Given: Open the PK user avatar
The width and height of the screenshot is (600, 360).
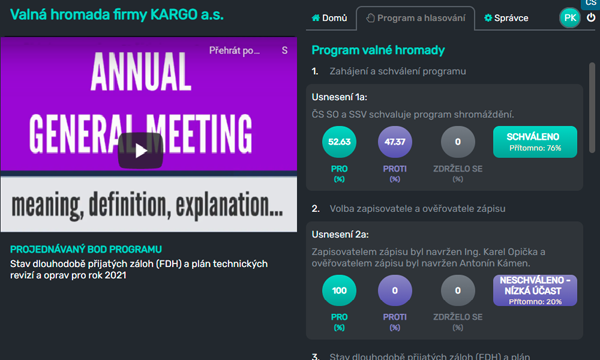Looking at the screenshot, I should (570, 18).
